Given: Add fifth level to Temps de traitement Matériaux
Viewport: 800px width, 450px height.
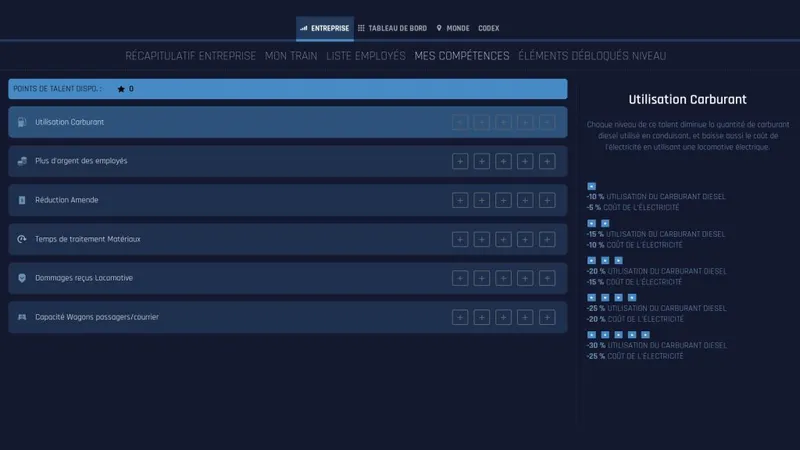Looking at the screenshot, I should [x=547, y=239].
